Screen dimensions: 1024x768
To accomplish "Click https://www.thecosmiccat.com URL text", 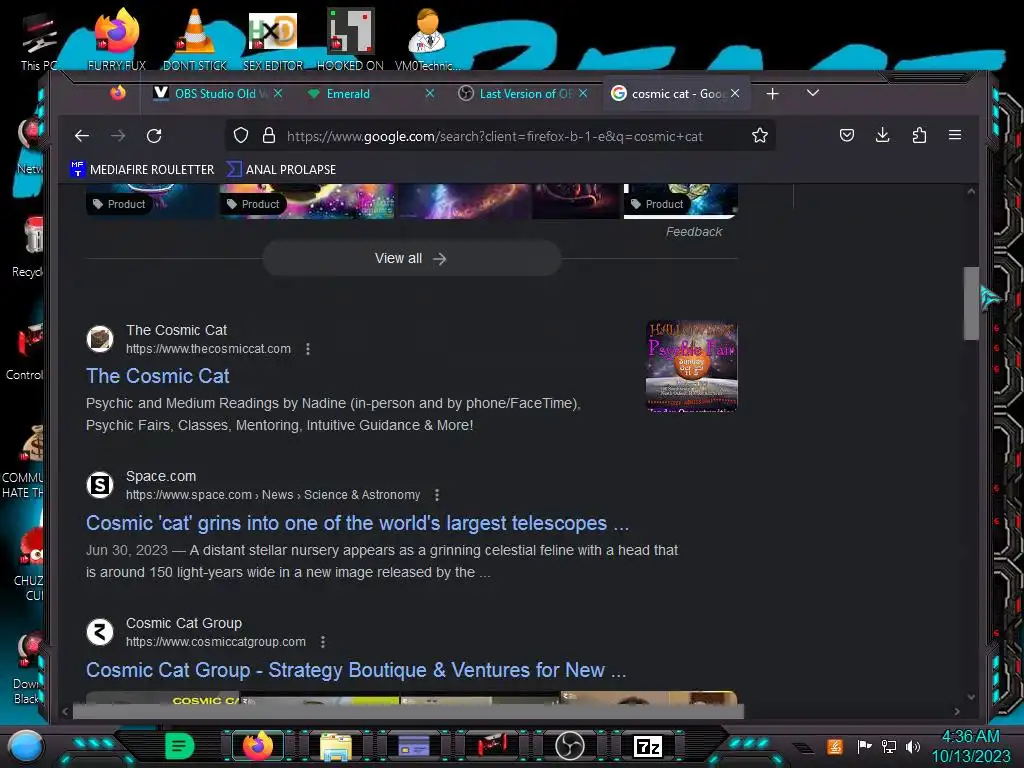I will point(208,349).
